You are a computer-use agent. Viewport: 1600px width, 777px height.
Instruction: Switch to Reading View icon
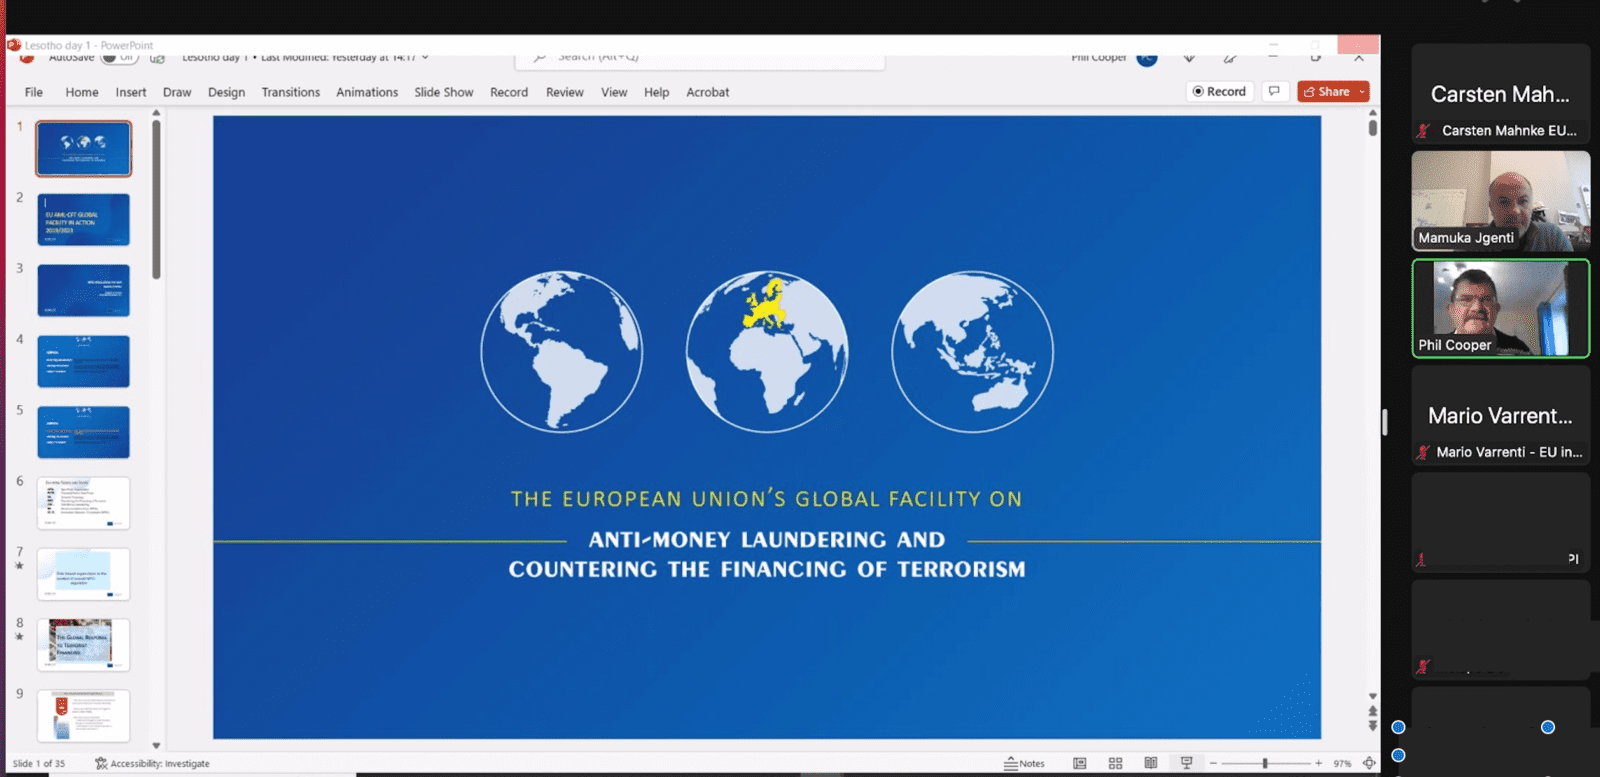1151,763
